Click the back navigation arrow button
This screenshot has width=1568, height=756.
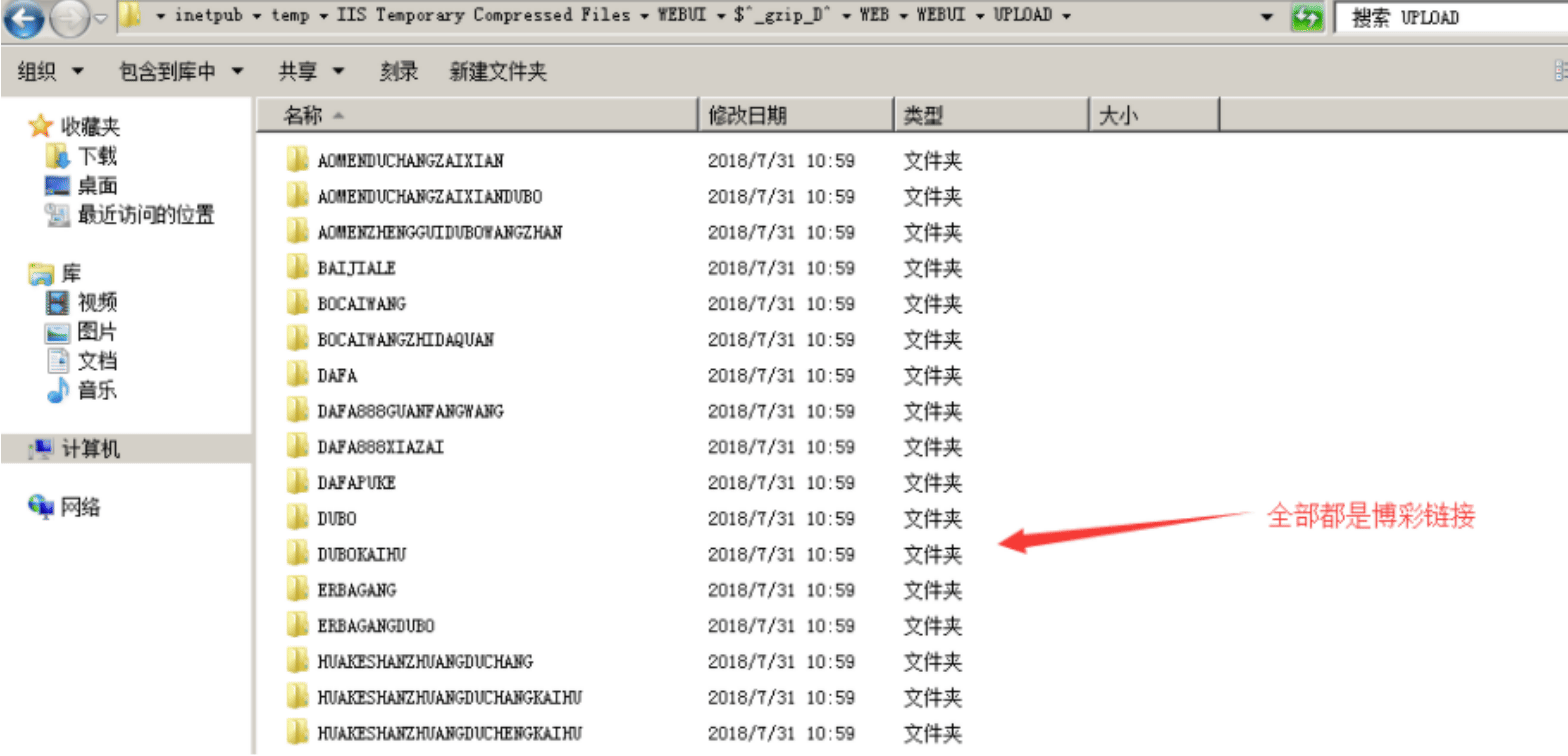pyautogui.click(x=25, y=18)
